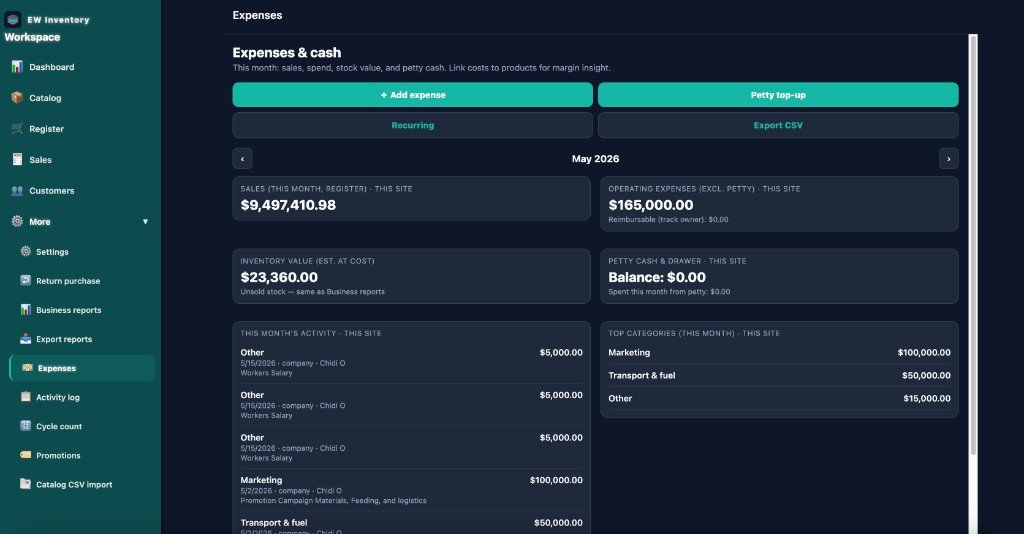Screen dimensions: 1024x534
Task: Click Unsold stock note text
Action: tap(312, 292)
